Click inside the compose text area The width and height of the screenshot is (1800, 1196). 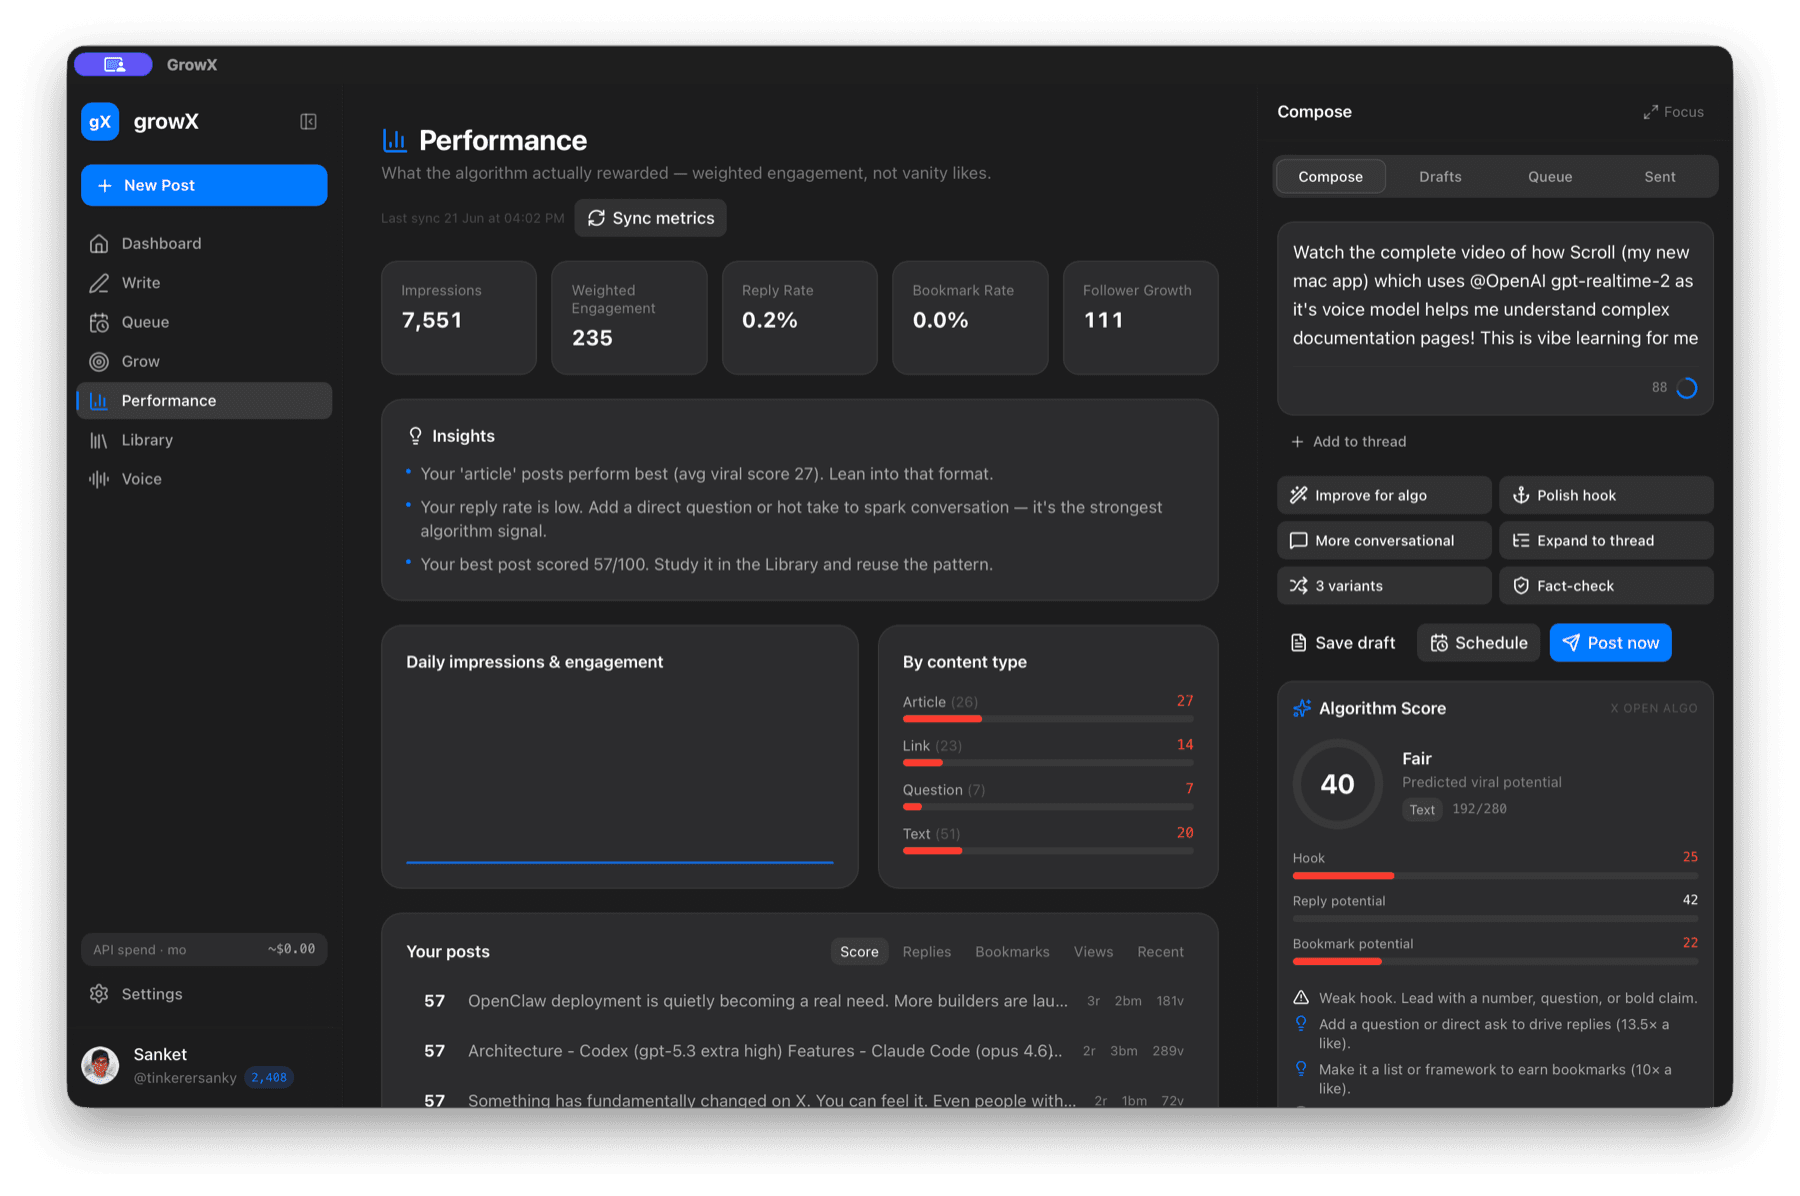1495,296
